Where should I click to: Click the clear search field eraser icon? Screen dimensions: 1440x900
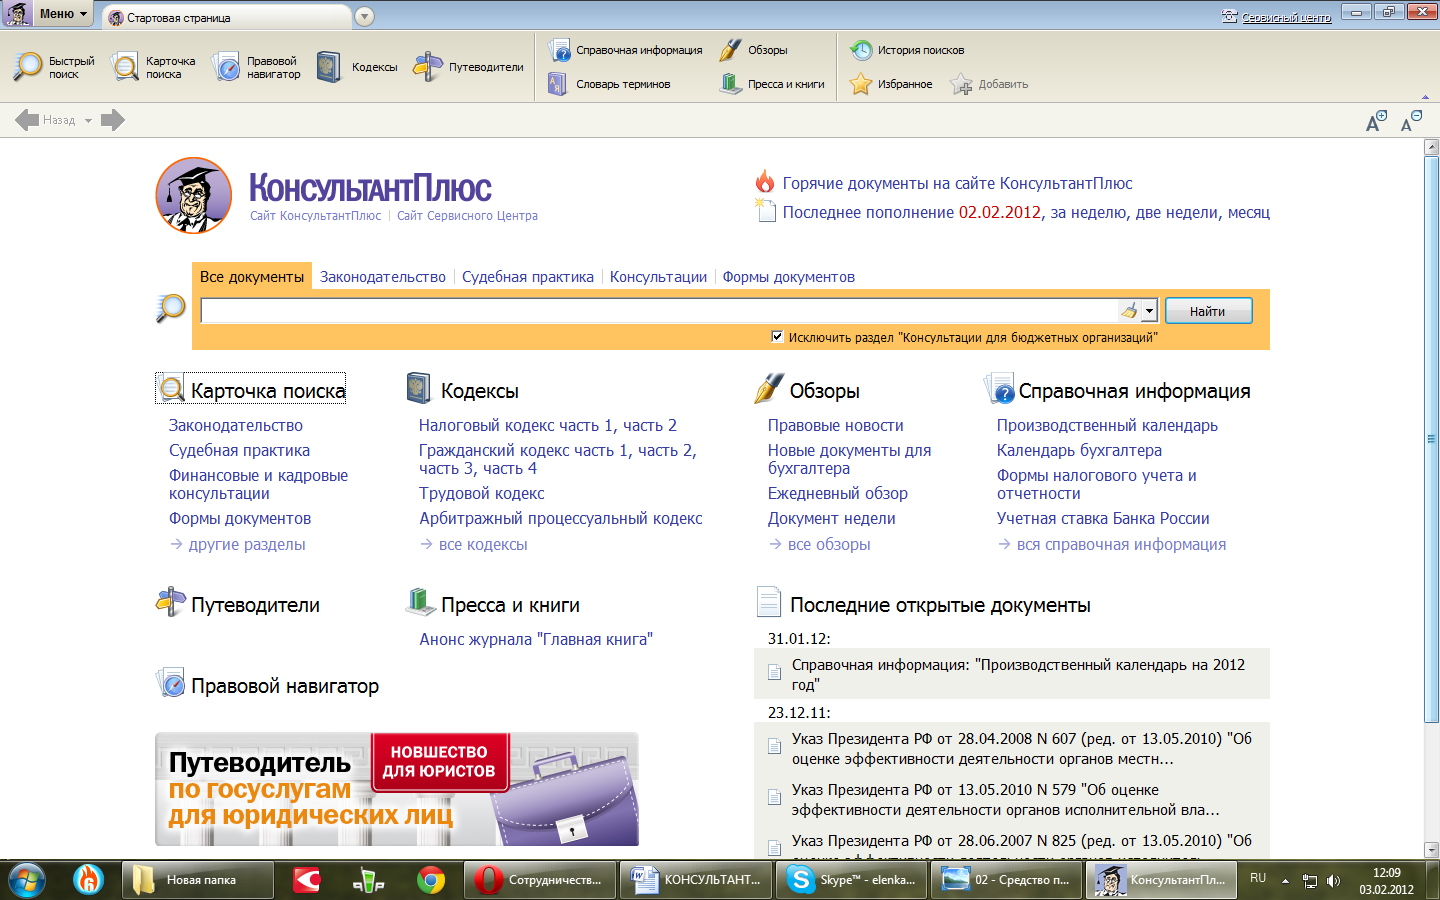click(x=1129, y=311)
